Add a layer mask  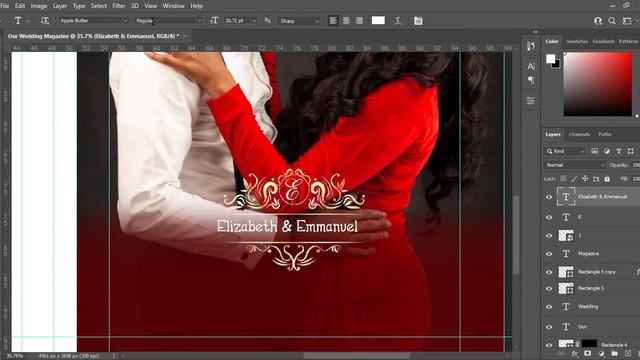(x=587, y=353)
